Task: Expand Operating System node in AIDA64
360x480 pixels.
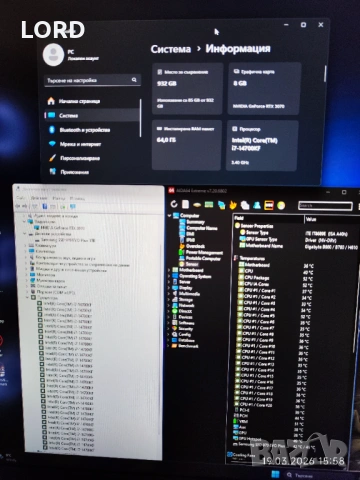Action: pos(169,276)
